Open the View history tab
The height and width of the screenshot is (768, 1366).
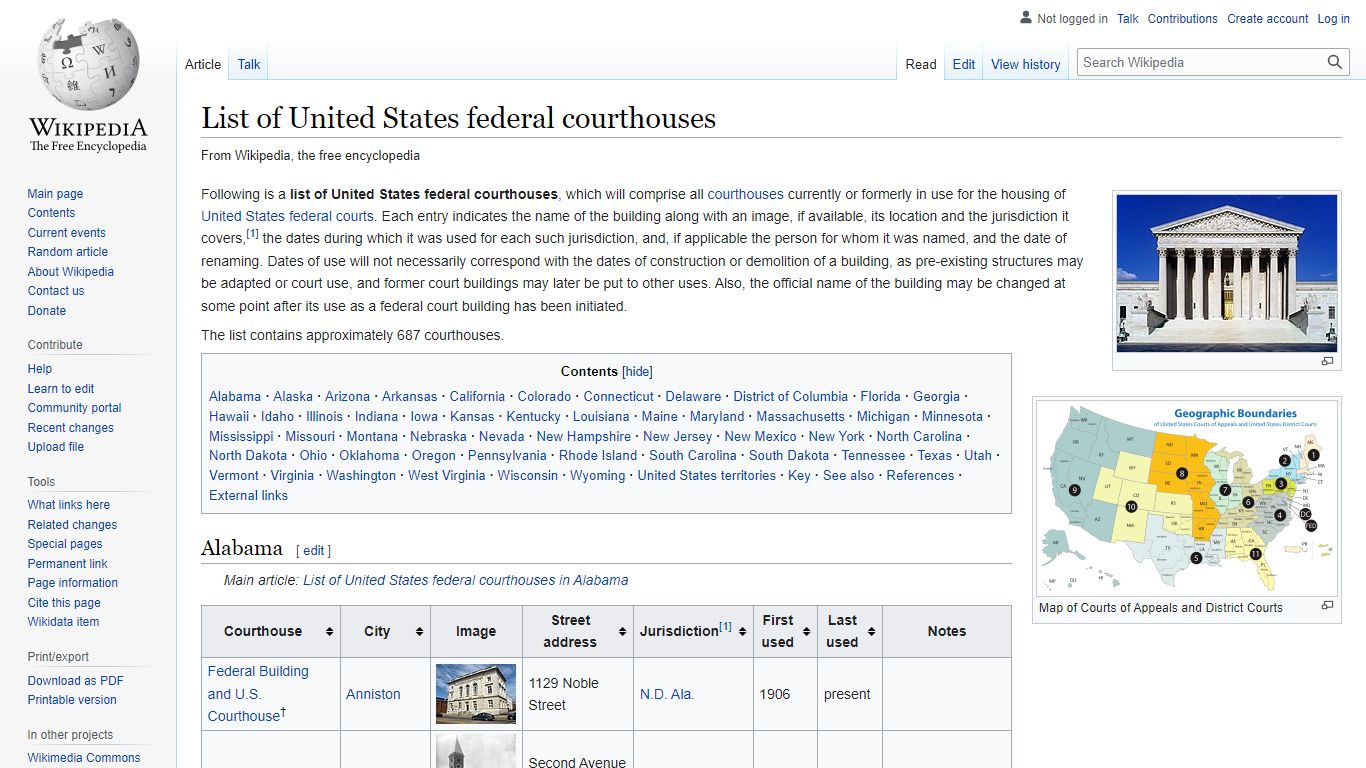click(1026, 64)
